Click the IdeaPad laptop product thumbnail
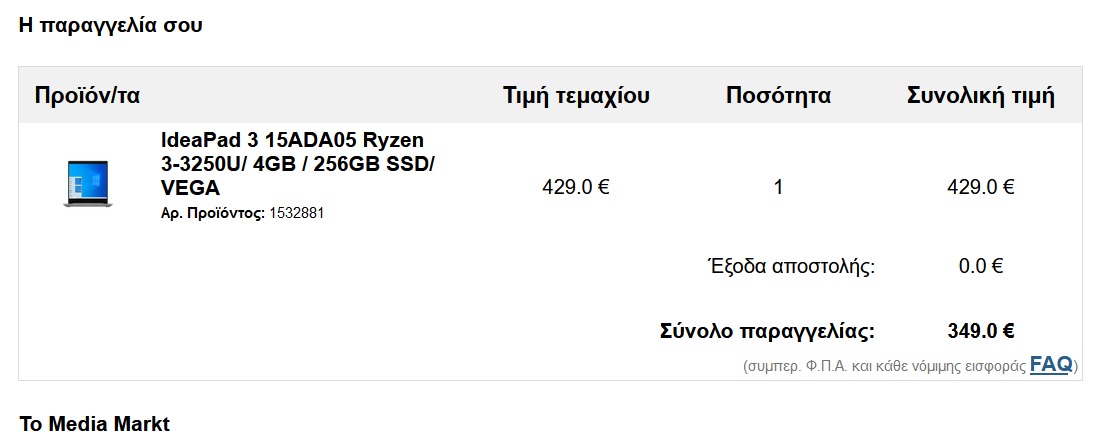The height and width of the screenshot is (440, 1111). coord(88,183)
